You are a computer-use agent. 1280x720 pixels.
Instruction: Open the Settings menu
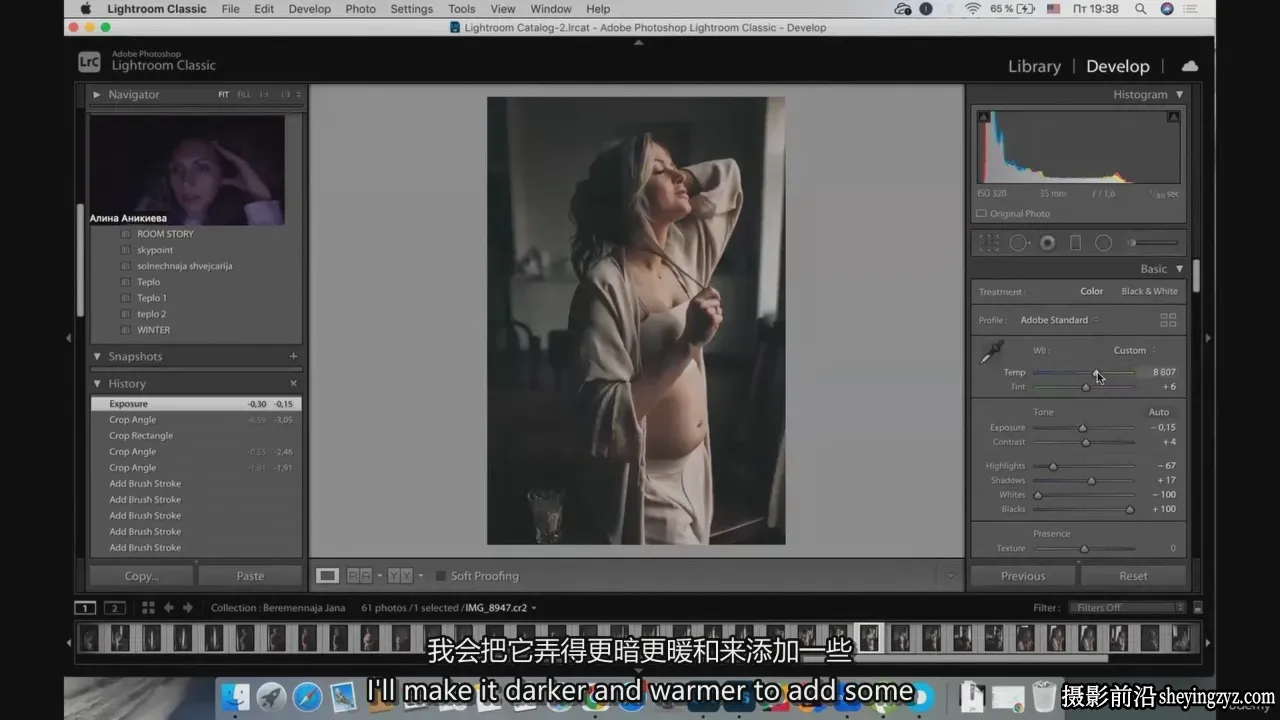pos(412,9)
